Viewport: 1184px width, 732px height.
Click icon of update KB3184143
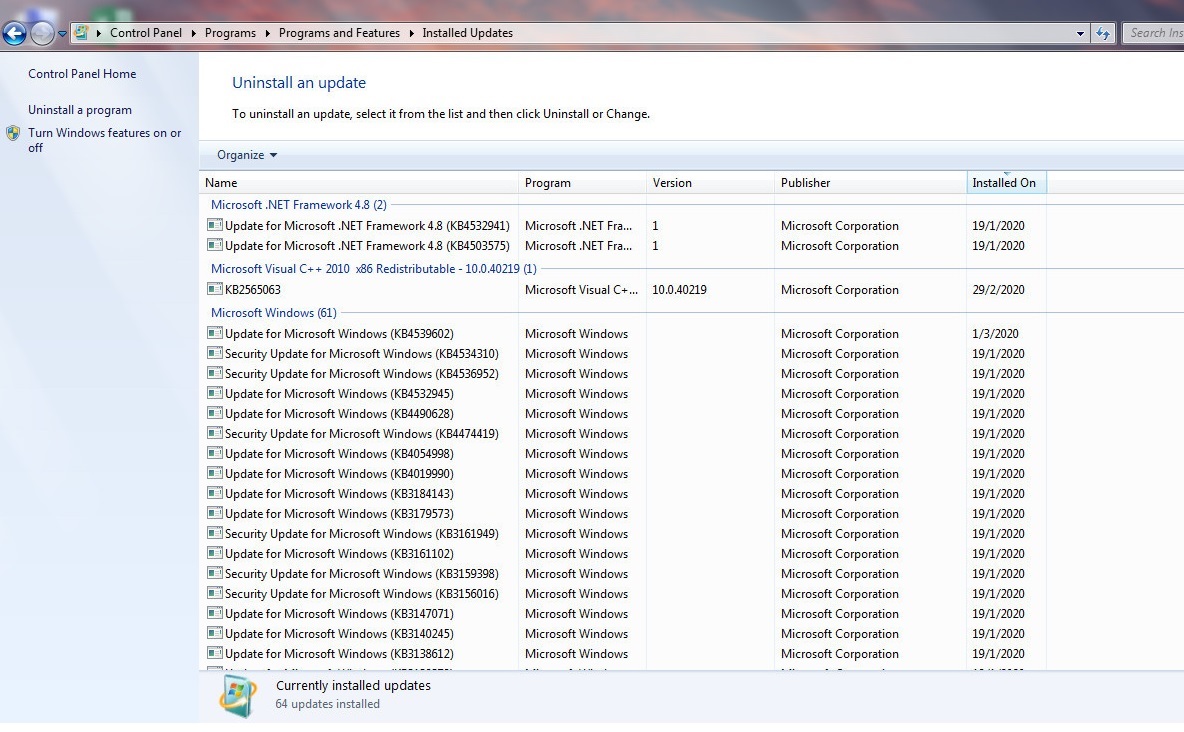pos(214,493)
